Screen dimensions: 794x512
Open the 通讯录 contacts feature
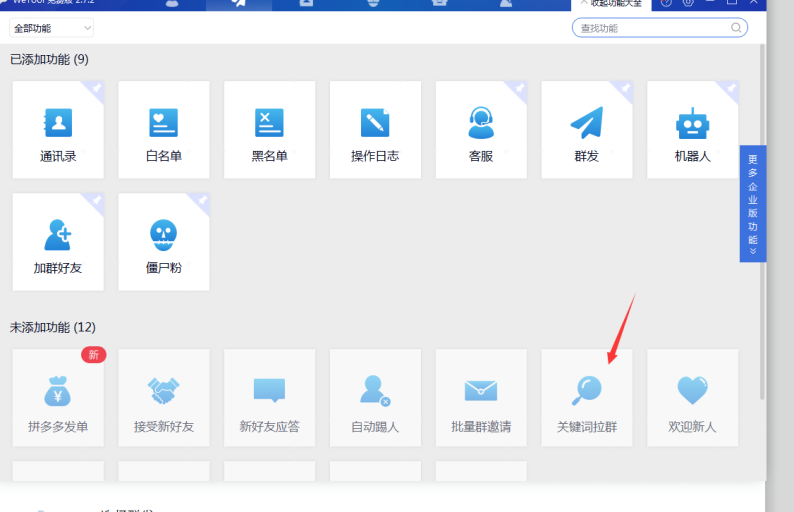point(58,130)
